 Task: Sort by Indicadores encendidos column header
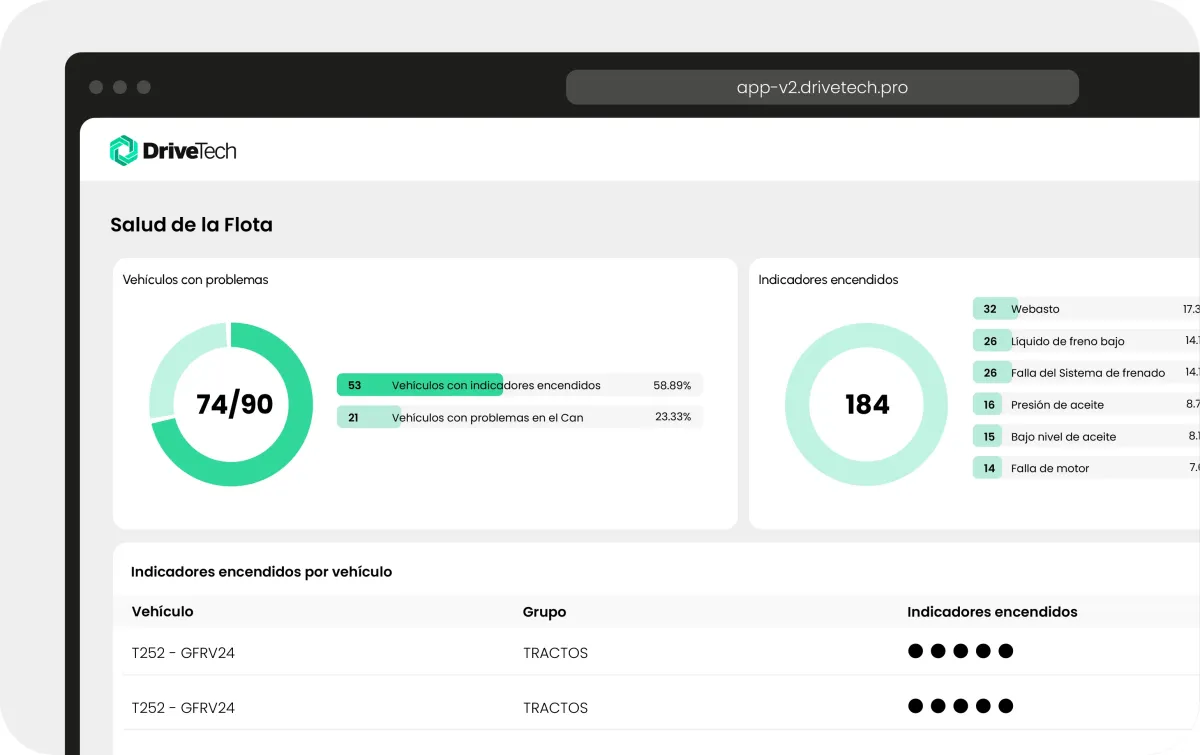992,612
